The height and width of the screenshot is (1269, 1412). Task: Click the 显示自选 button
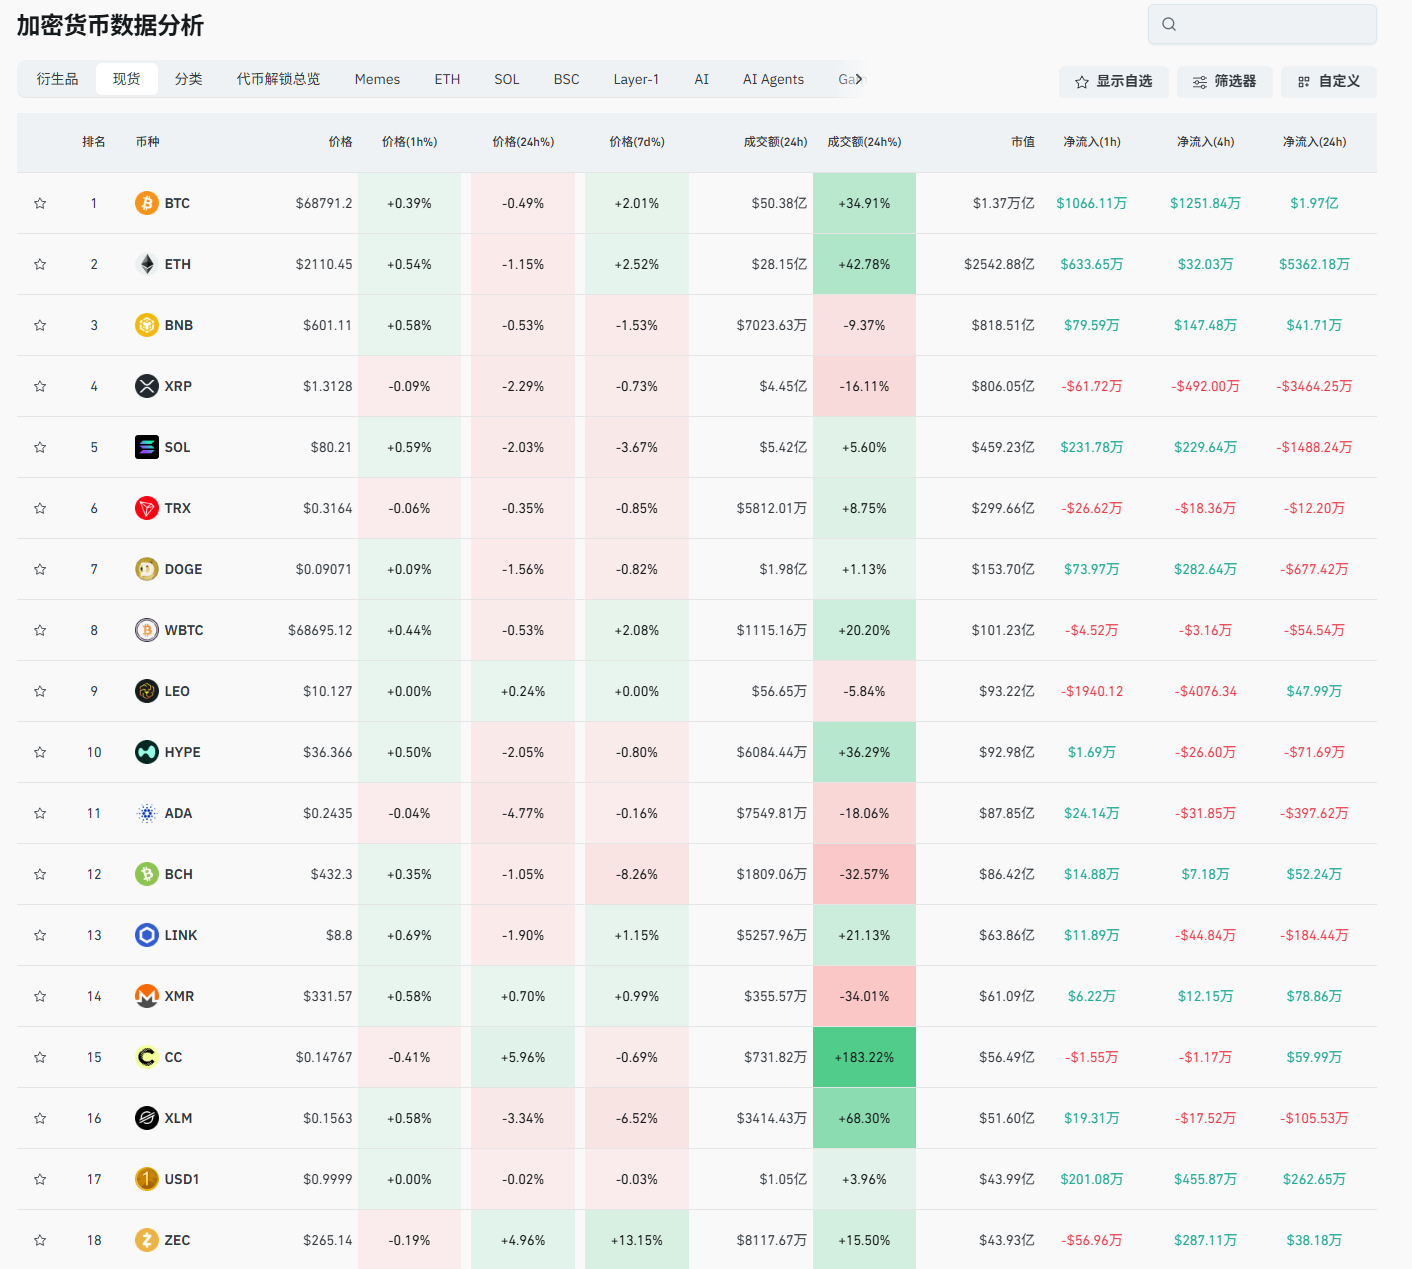(x=1113, y=82)
